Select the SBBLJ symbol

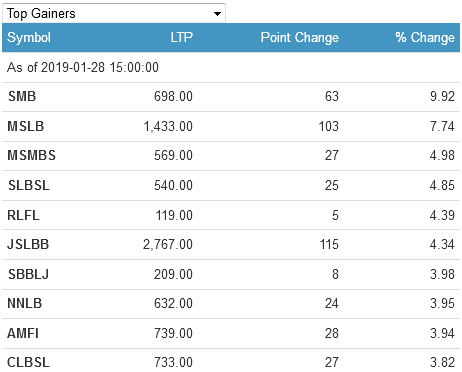pos(28,274)
